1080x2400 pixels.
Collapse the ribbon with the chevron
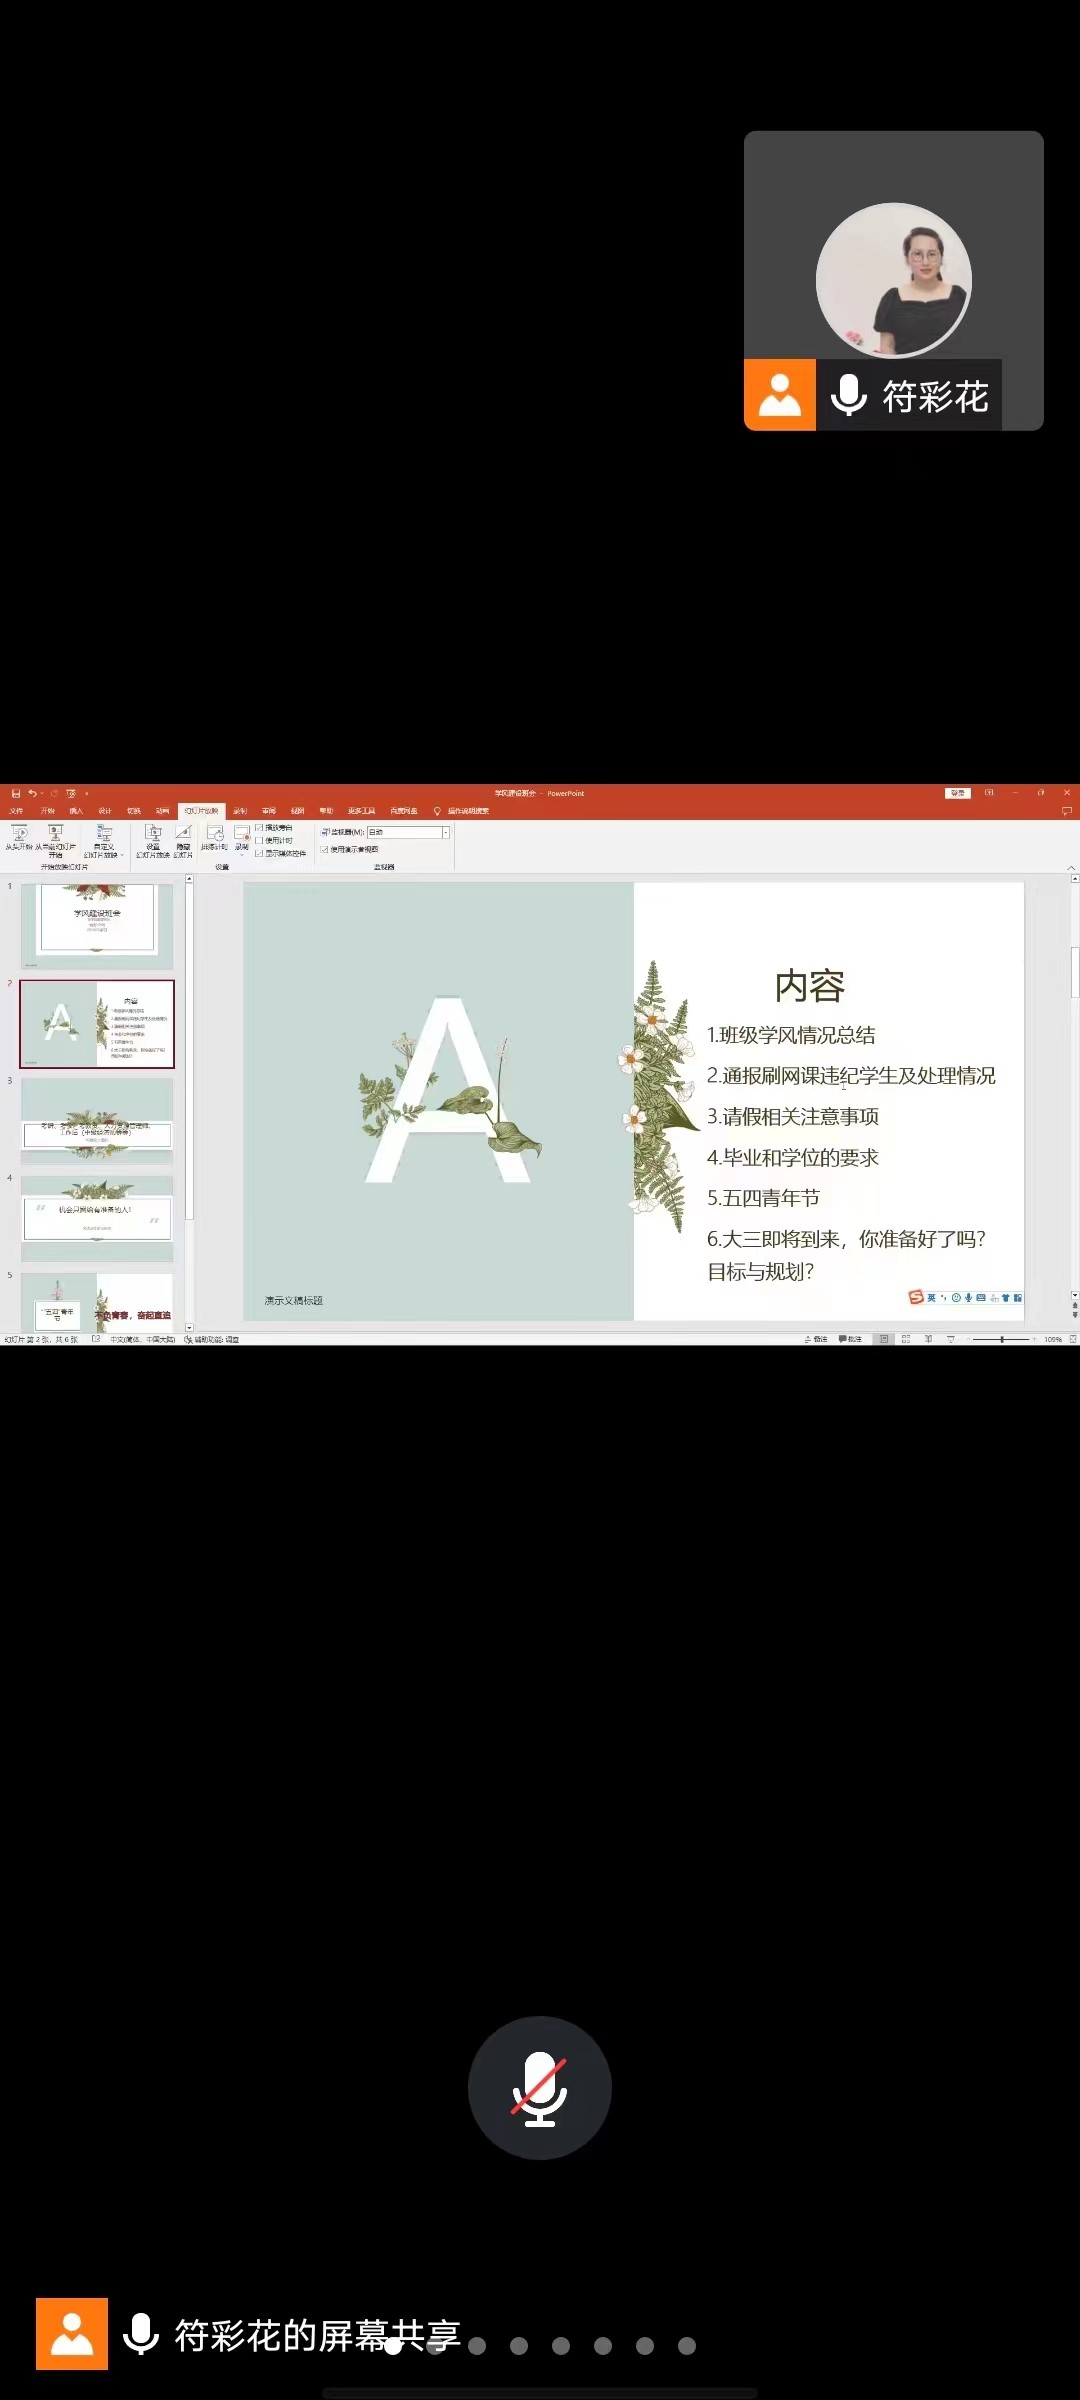1071,867
